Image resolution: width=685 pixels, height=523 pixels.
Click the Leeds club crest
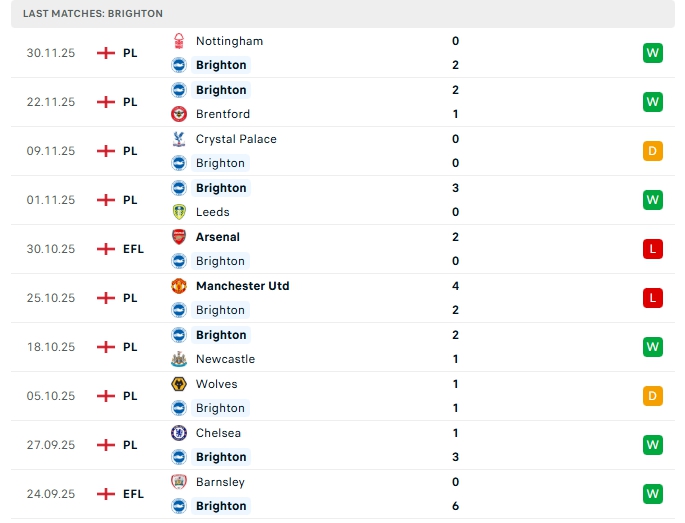(178, 212)
